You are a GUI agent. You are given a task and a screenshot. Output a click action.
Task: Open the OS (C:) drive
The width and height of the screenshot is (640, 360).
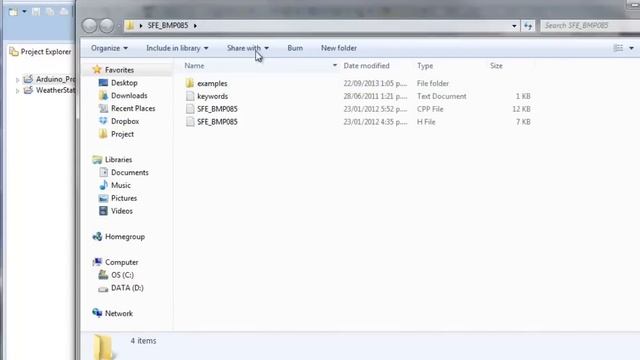[122, 275]
